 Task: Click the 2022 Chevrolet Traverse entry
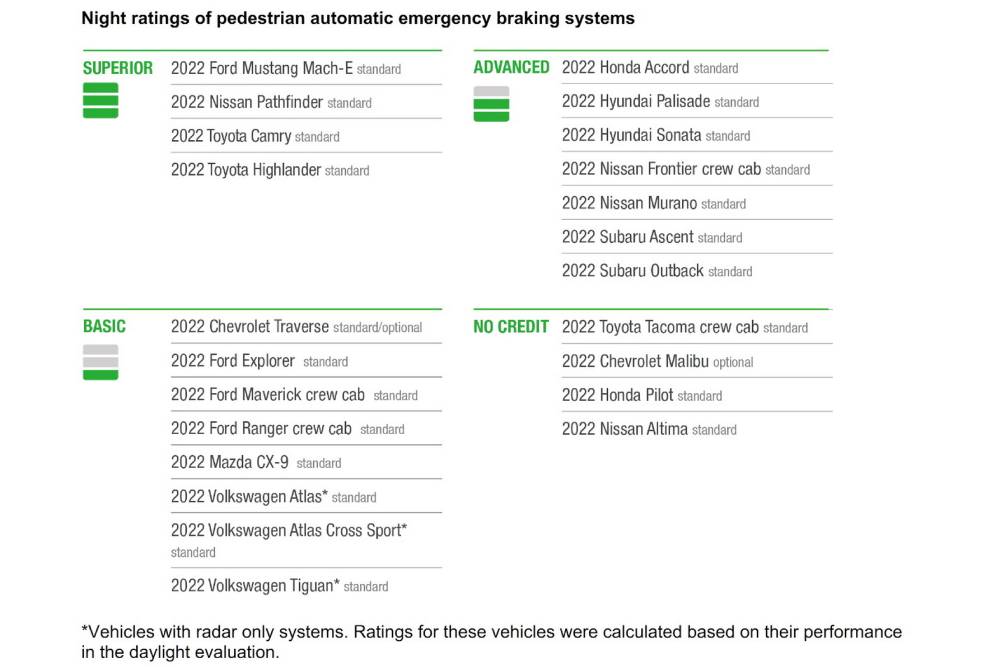[x=250, y=327]
